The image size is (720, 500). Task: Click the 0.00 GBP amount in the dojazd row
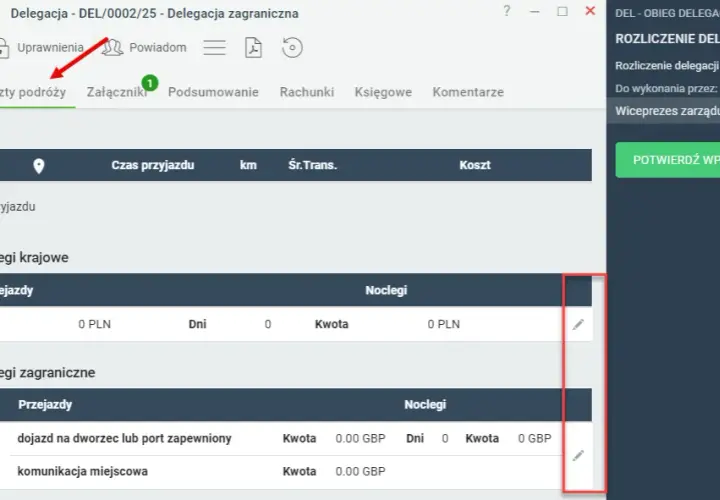point(360,438)
